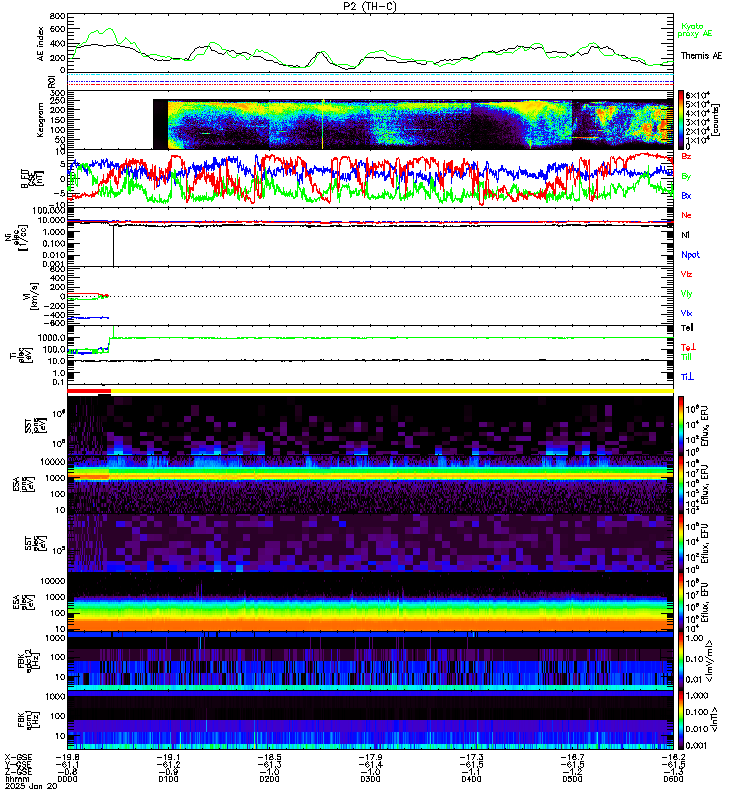Image resolution: width=750 pixels, height=800 pixels.
Task: Click the "0200" time tick label
Action: pos(269,780)
